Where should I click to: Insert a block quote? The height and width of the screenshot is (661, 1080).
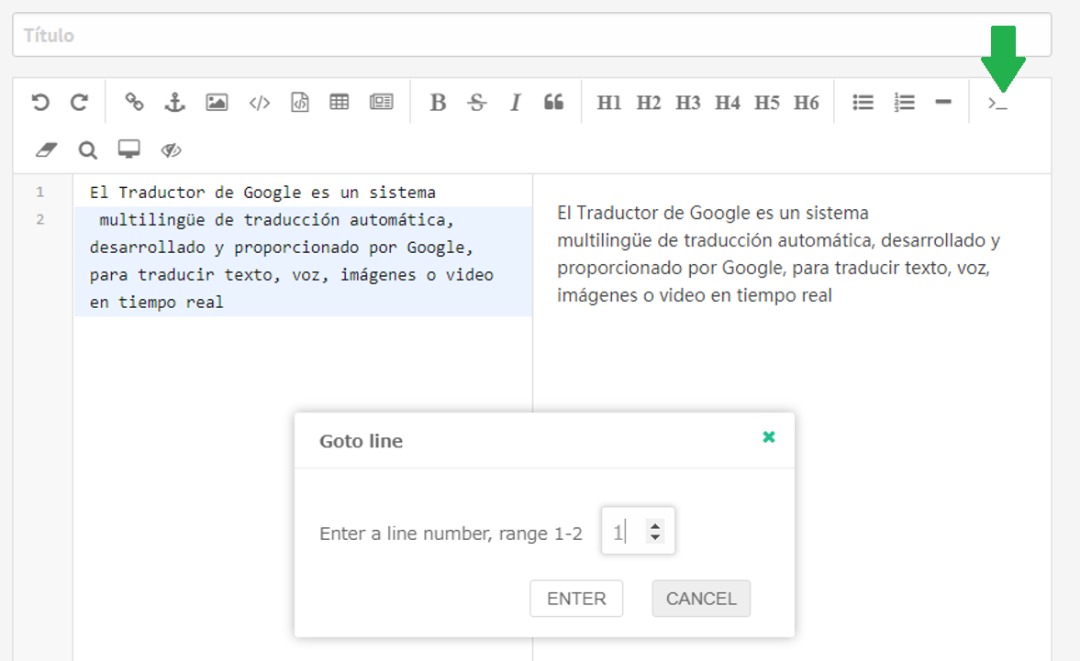[553, 103]
